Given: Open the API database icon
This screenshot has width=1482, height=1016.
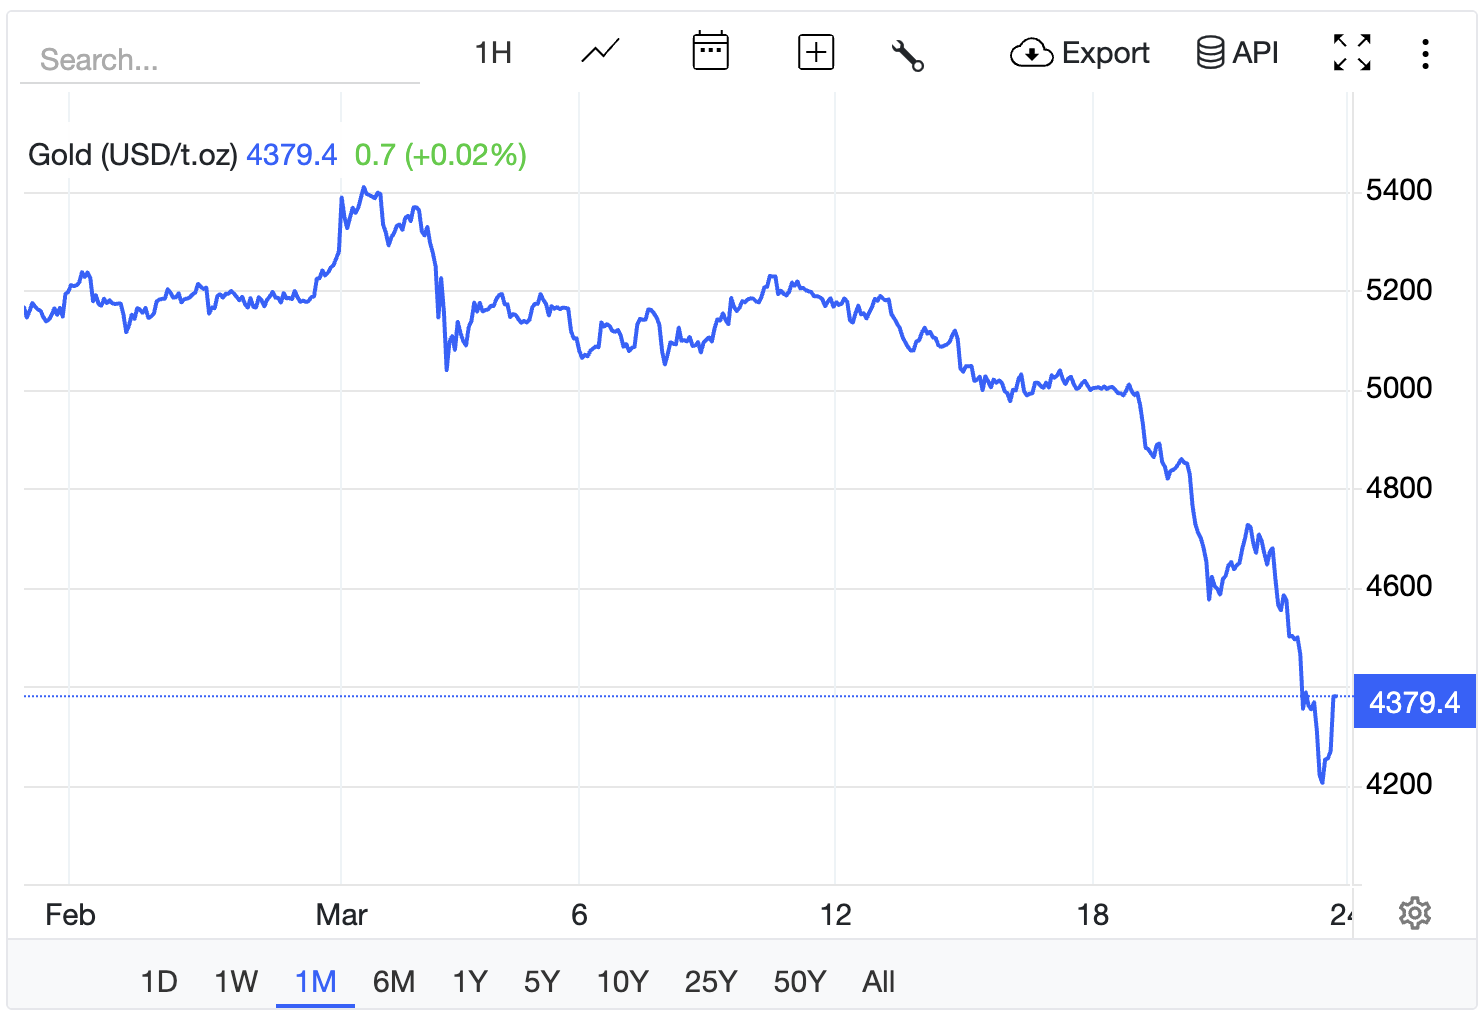Looking at the screenshot, I should coord(1237,53).
